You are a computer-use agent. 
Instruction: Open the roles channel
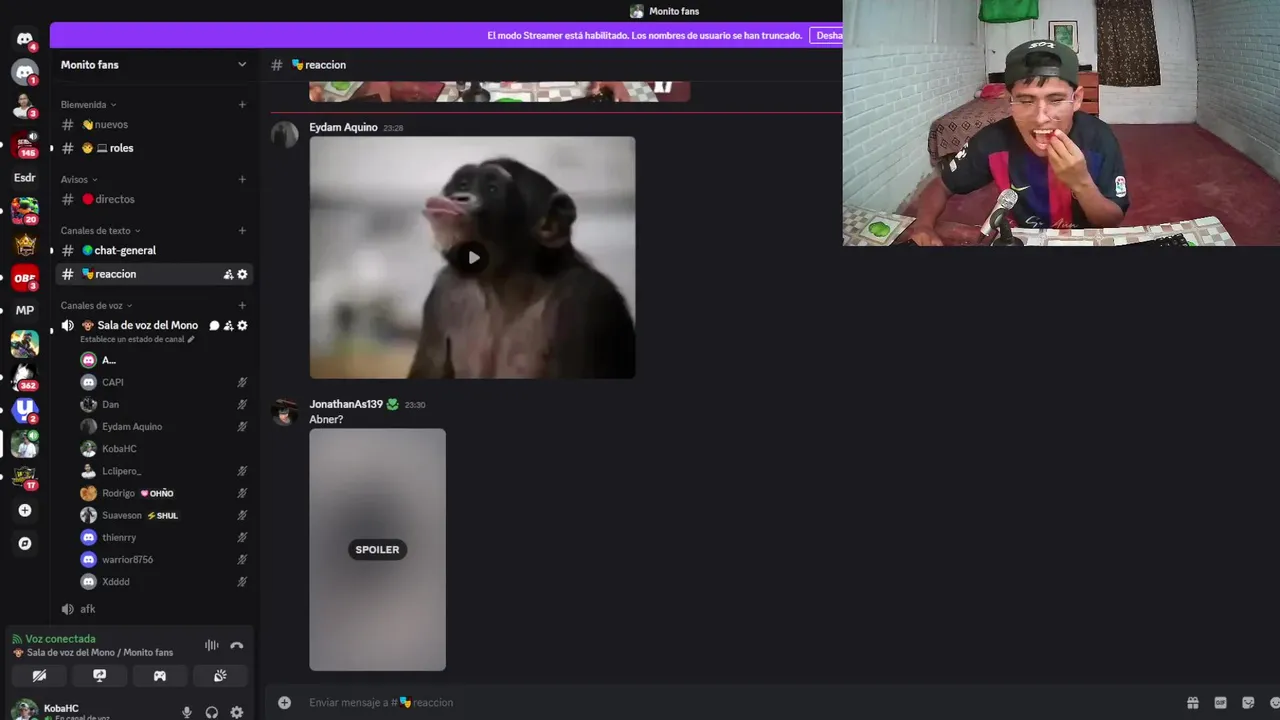click(x=154, y=148)
